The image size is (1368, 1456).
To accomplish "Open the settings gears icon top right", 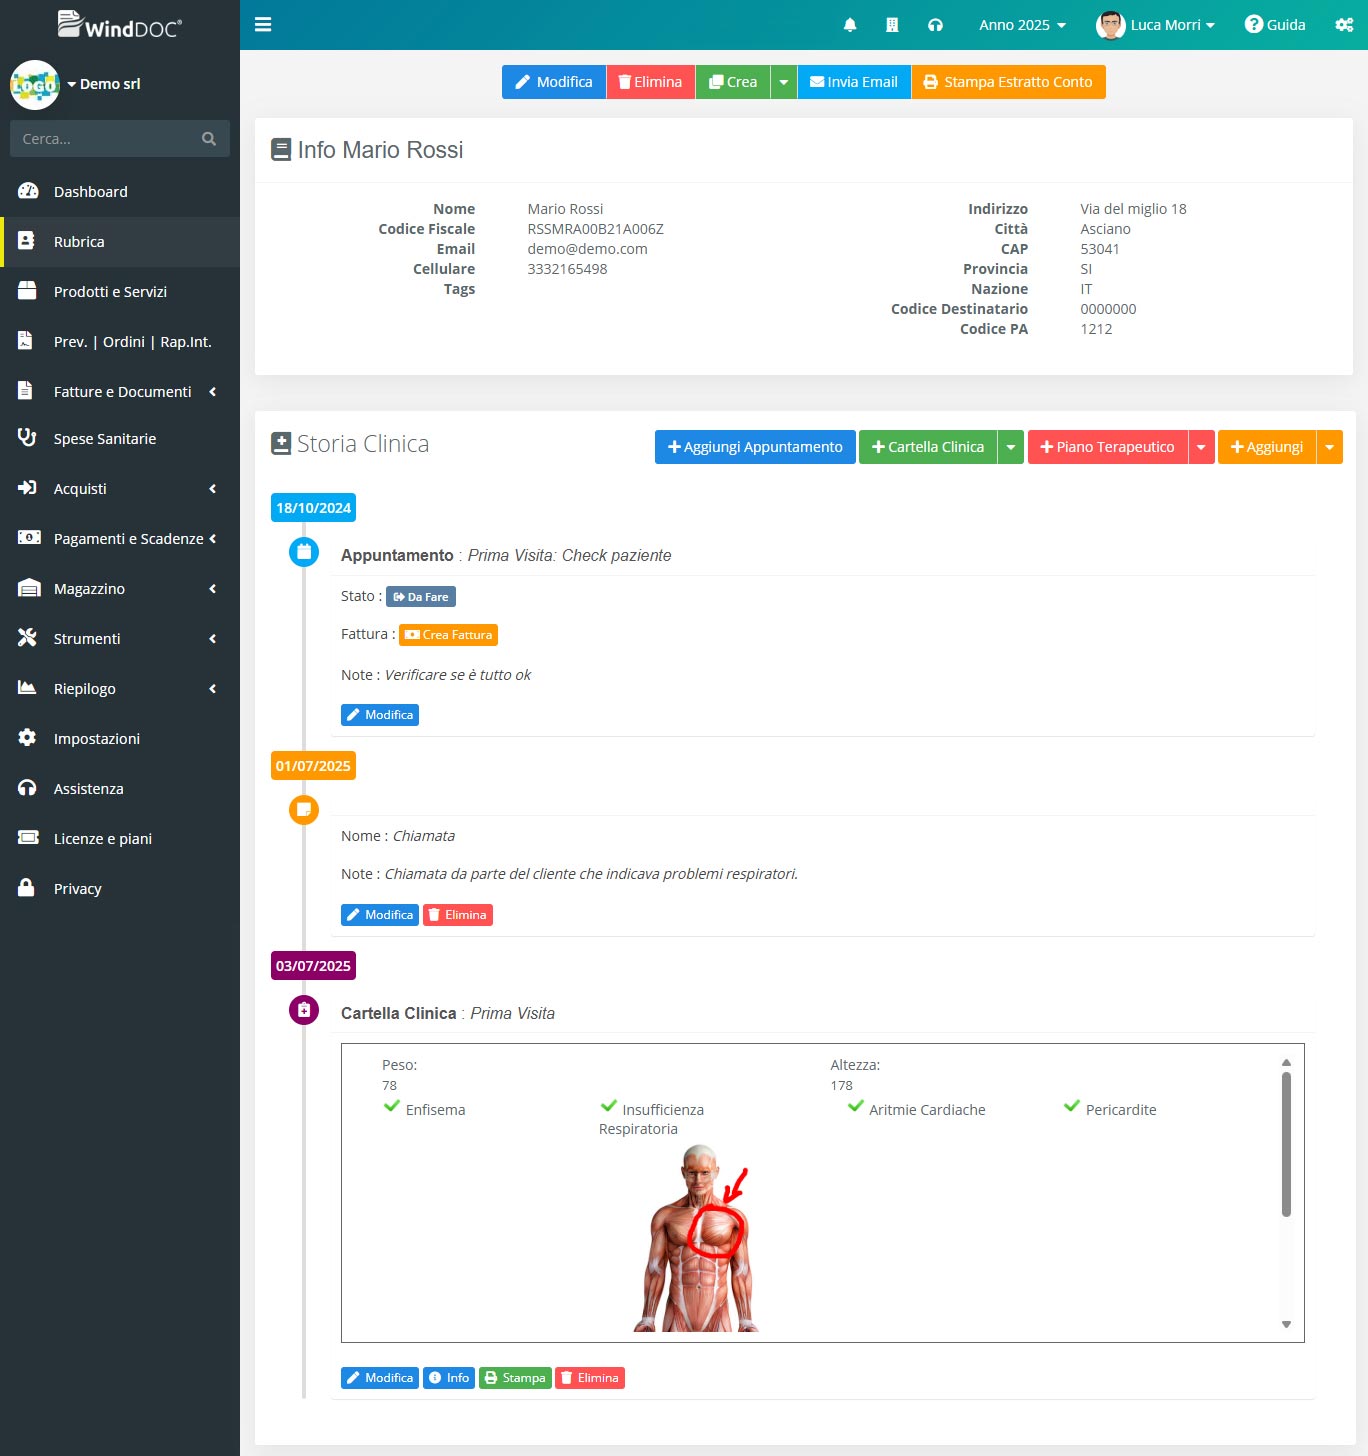I will 1344,25.
